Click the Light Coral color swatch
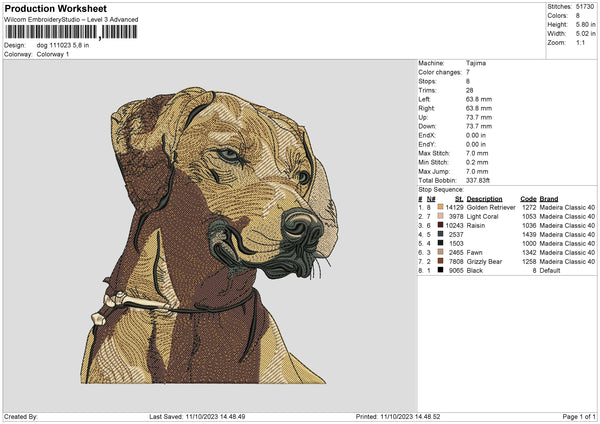This screenshot has width=600, height=424. (x=440, y=216)
